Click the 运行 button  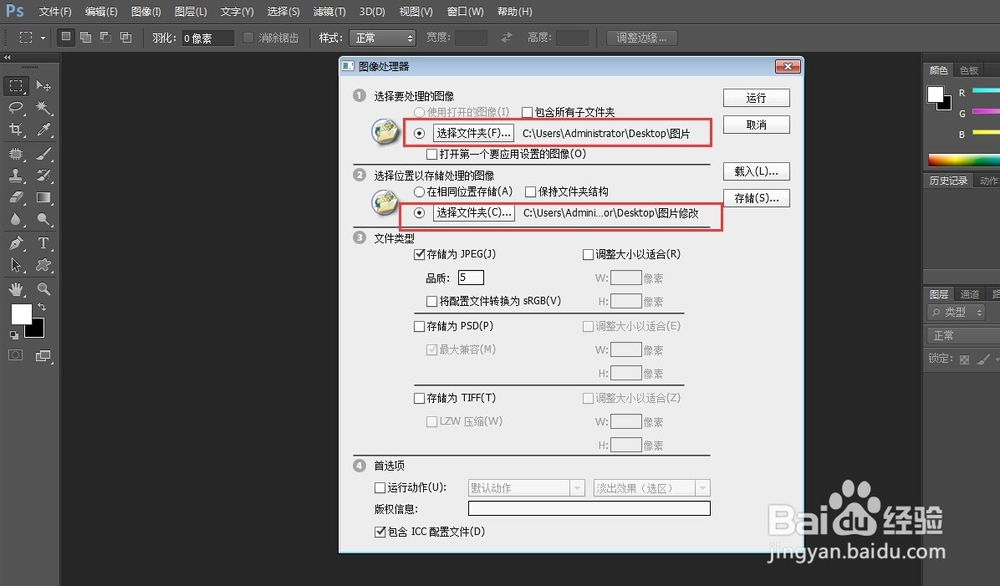[756, 97]
